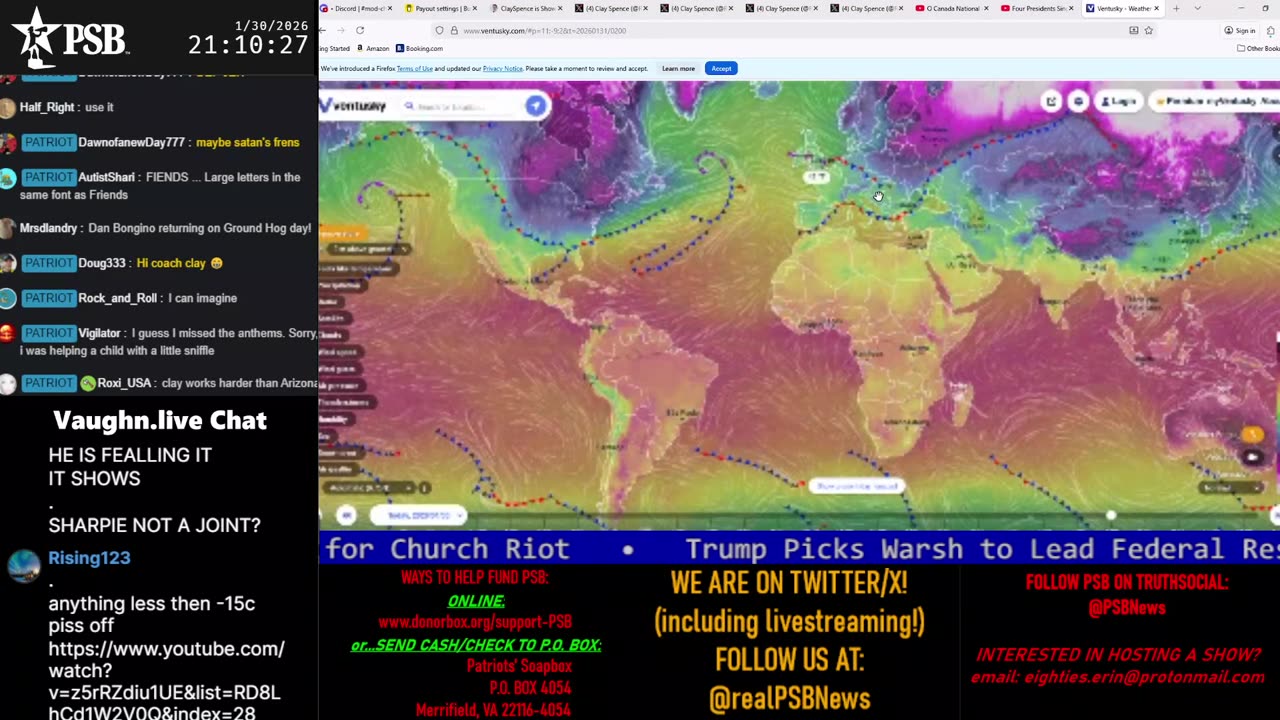This screenshot has width=1280, height=720.
Task: Close the Ventusky tab
Action: tap(1156, 8)
